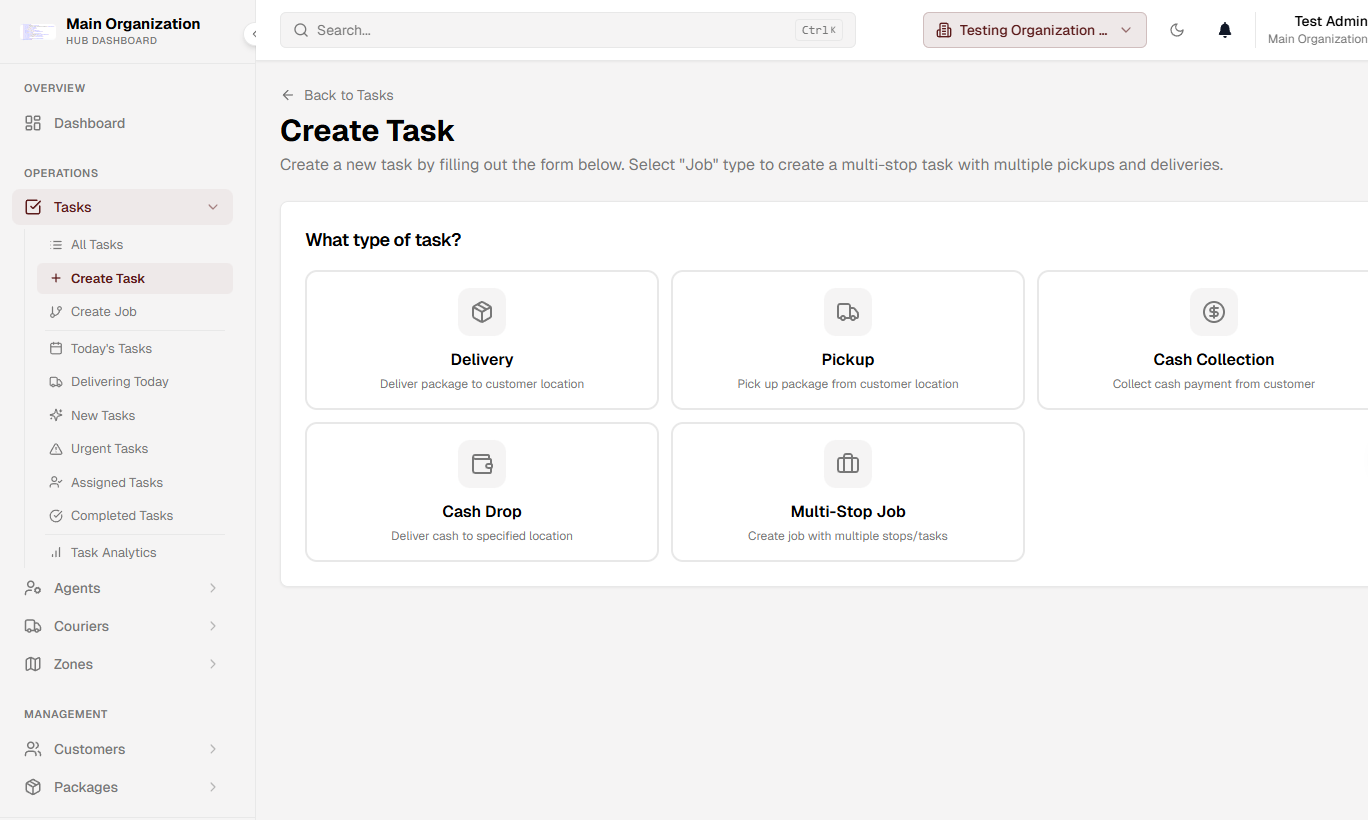Click the search magnifier icon
The image size is (1368, 820).
coord(301,30)
